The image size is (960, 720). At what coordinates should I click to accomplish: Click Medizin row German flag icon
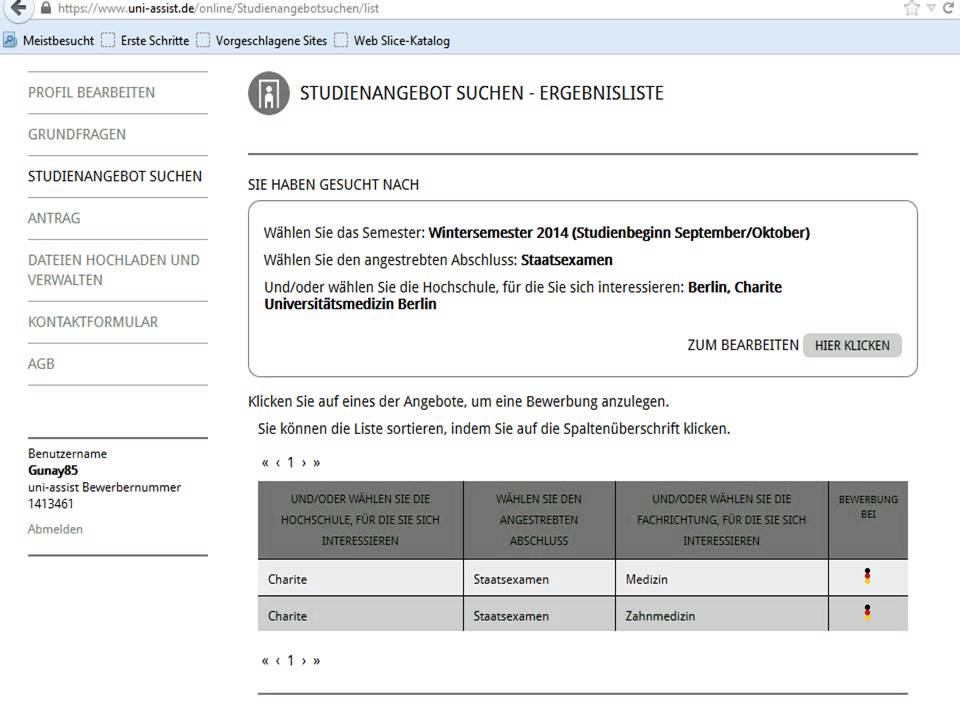point(867,576)
